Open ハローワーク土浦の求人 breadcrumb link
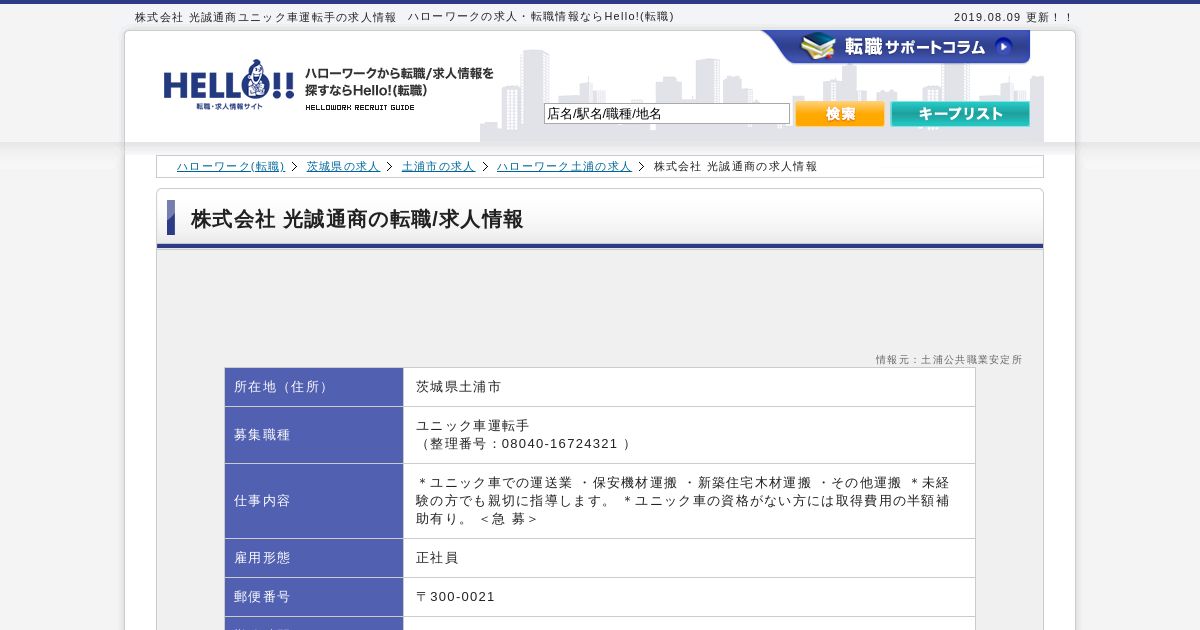The image size is (1200, 630). pos(564,167)
